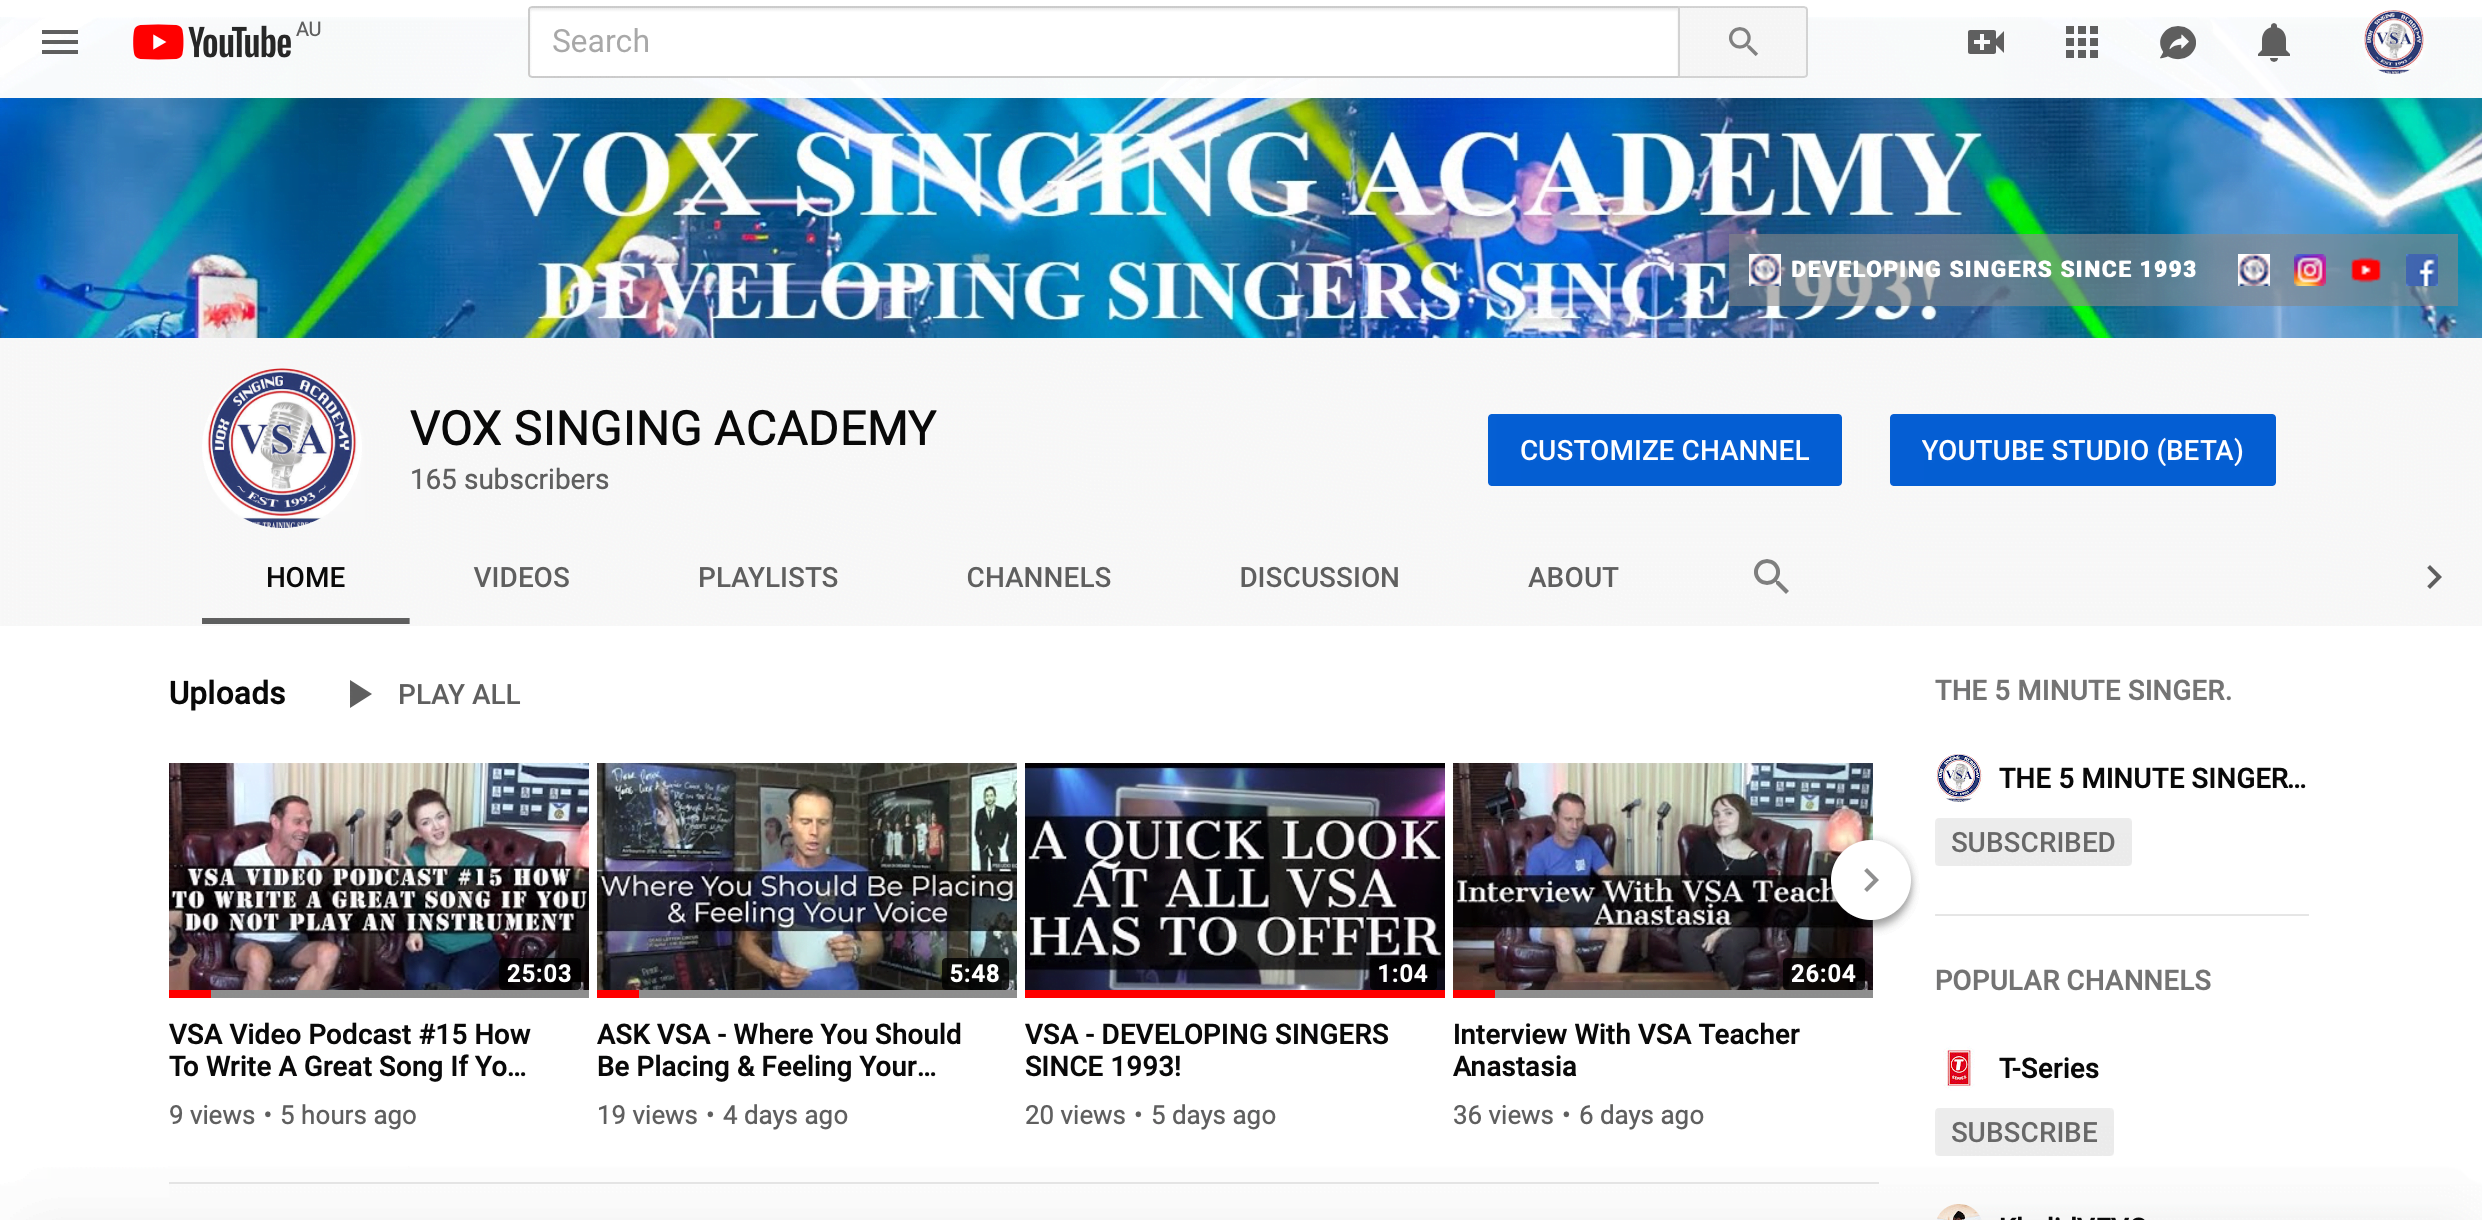Viewport: 2482px width, 1220px height.
Task: Click the Customize Channel button
Action: (x=1664, y=450)
